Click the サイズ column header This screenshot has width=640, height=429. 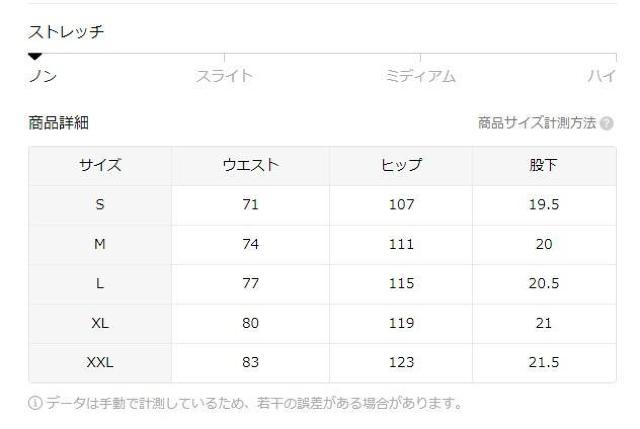pos(100,165)
